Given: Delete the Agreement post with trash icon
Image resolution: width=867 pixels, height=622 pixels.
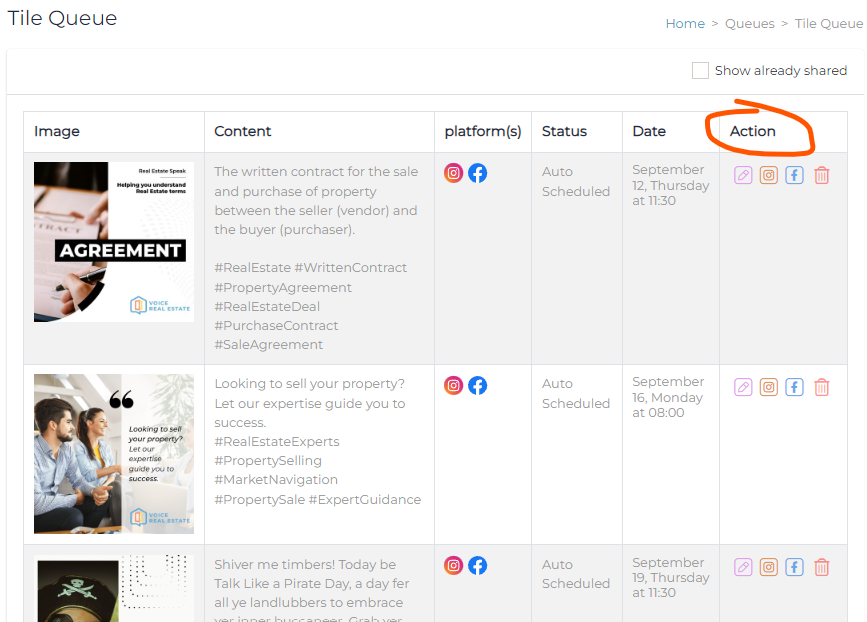Looking at the screenshot, I should coord(822,175).
